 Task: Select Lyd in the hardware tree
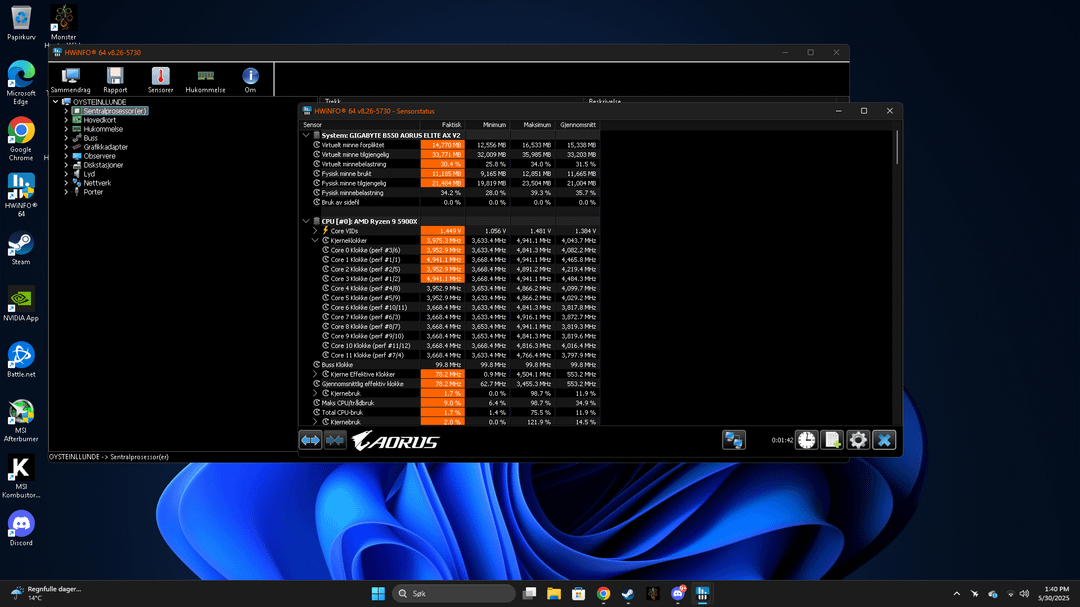89,174
